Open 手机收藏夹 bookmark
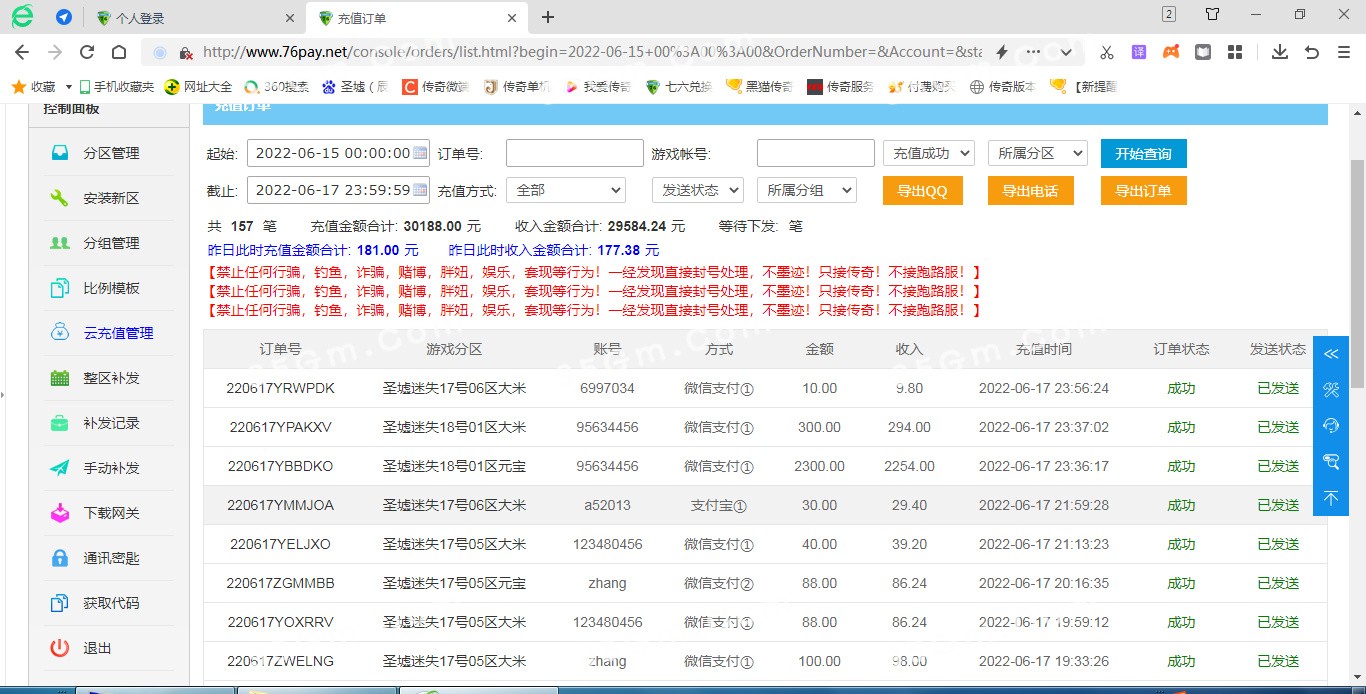Viewport: 1366px width, 694px height. 117,87
